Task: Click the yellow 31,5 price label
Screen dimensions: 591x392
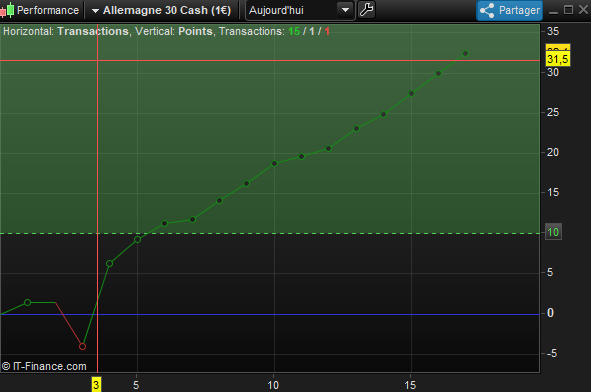Action: (558, 59)
